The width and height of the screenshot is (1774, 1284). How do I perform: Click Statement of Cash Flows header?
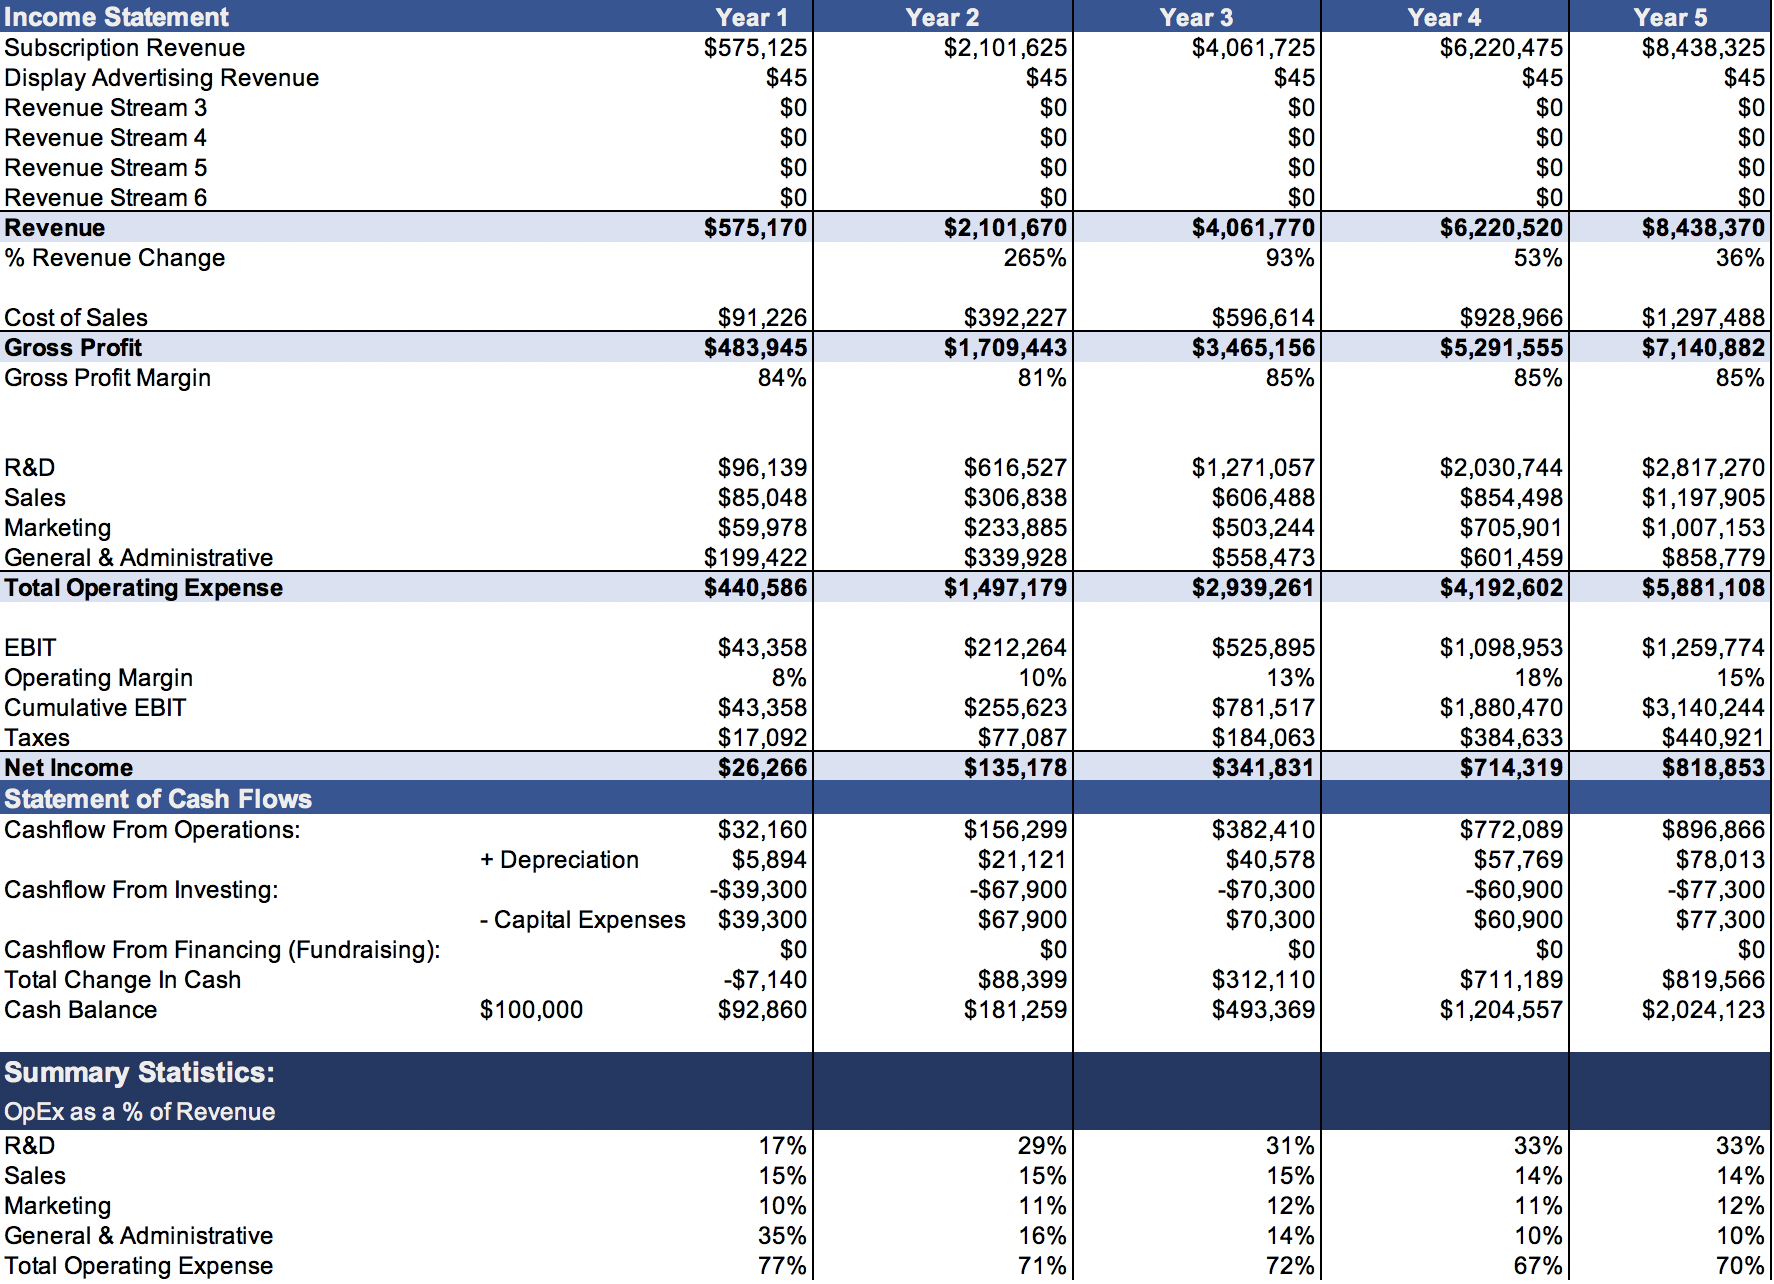tap(158, 799)
